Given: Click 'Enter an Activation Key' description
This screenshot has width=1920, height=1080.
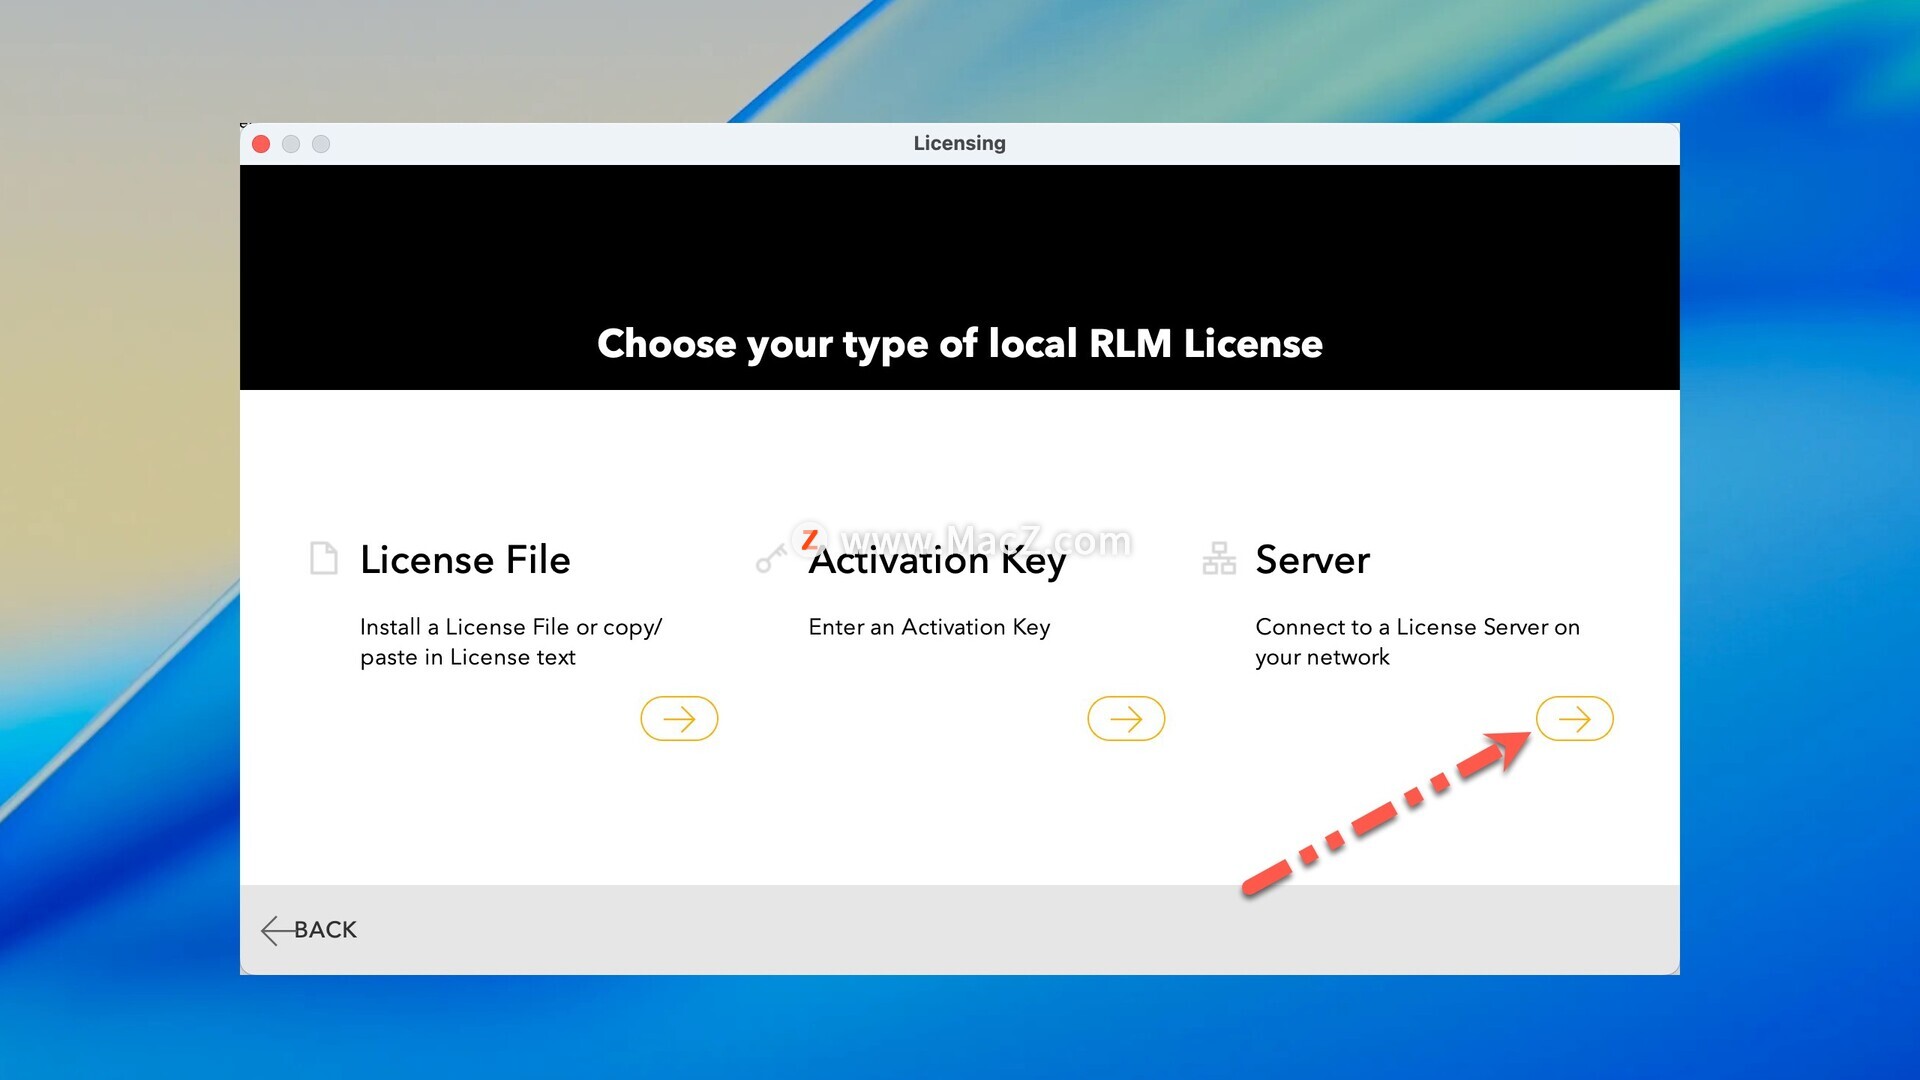Looking at the screenshot, I should 929,627.
